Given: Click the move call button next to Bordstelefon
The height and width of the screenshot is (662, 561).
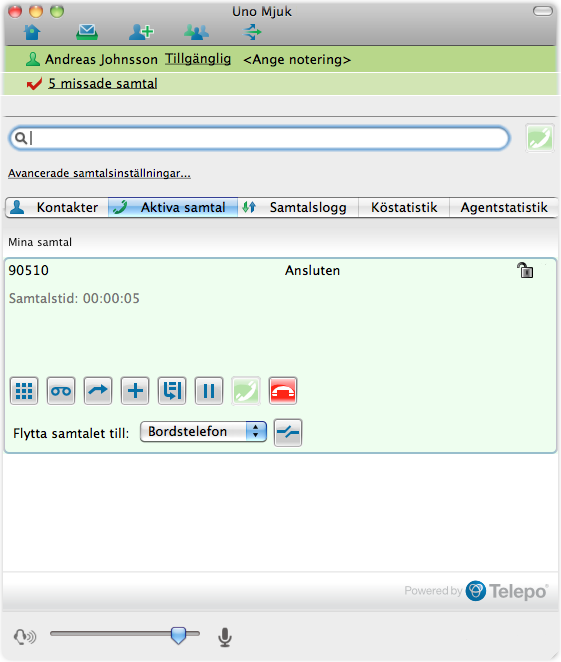Looking at the screenshot, I should [288, 432].
